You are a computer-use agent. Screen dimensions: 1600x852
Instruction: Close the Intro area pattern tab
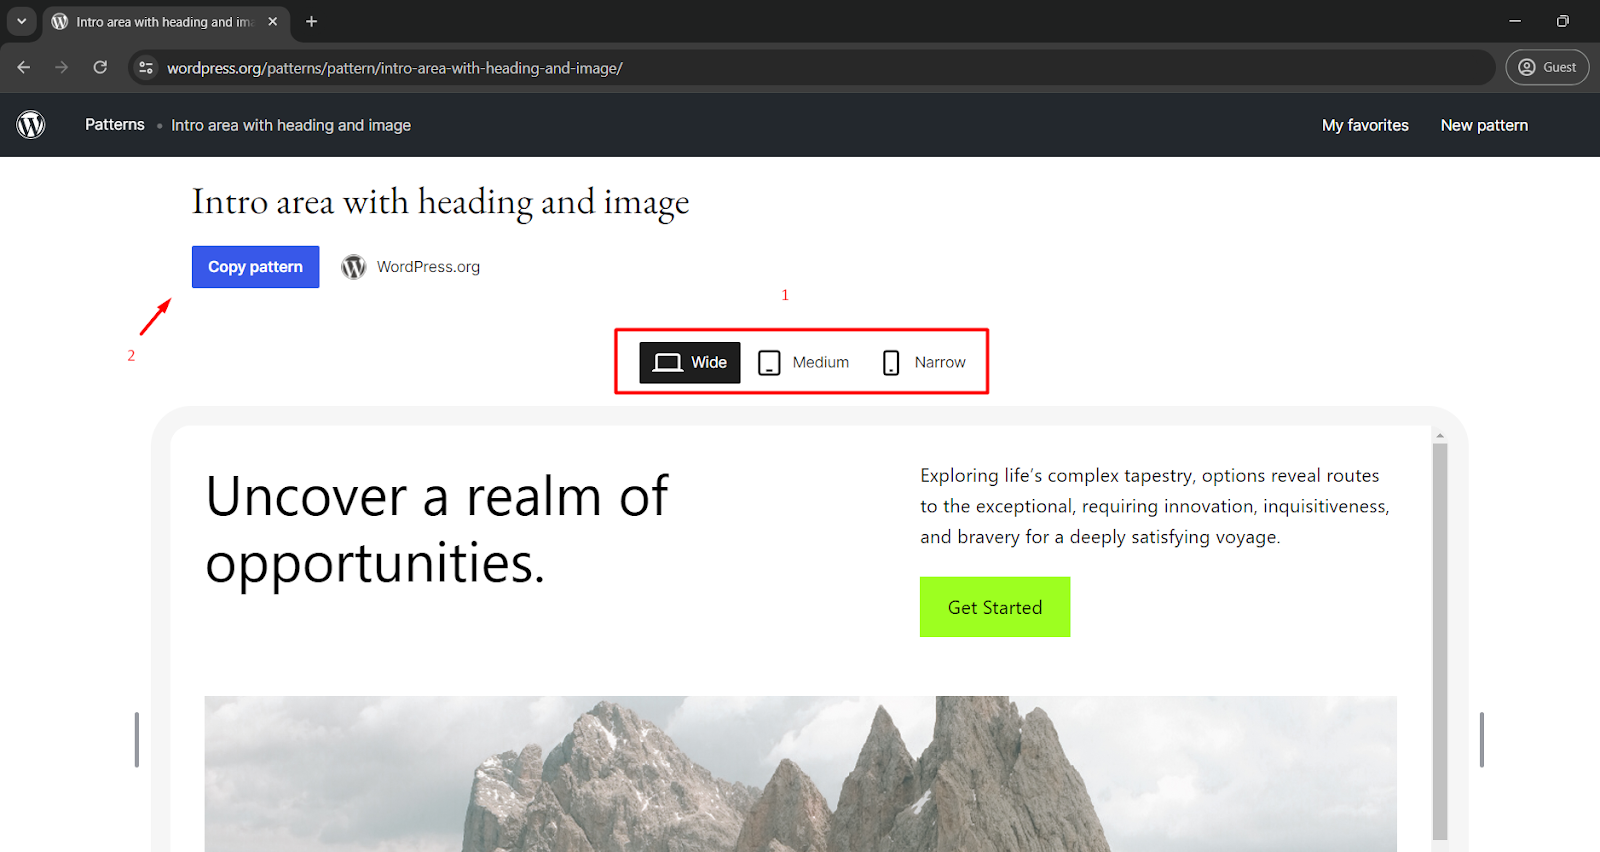[273, 21]
